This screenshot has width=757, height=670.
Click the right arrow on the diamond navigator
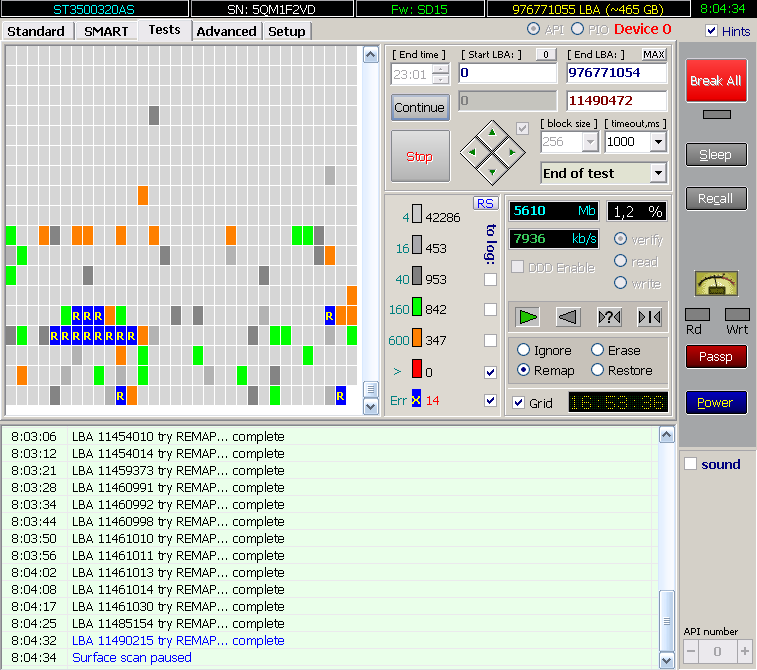[x=512, y=152]
